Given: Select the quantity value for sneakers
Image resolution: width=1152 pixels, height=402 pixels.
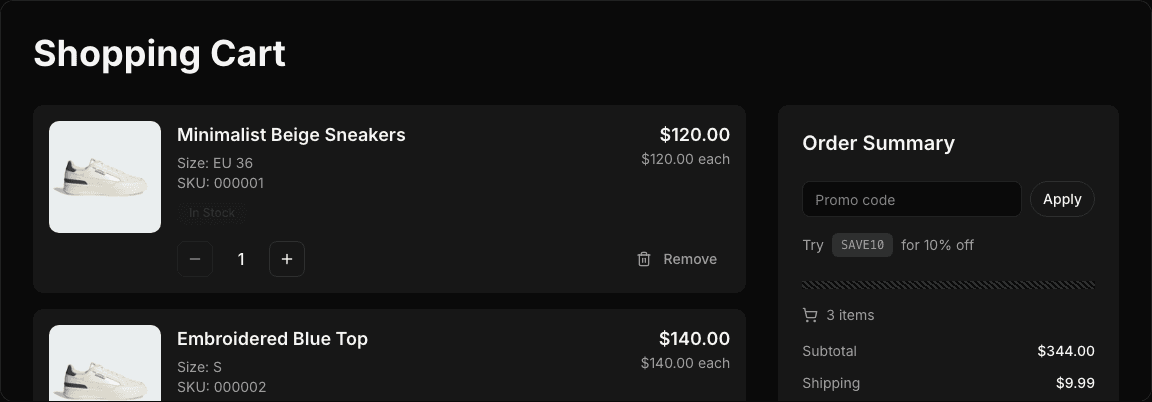Looking at the screenshot, I should pyautogui.click(x=241, y=259).
